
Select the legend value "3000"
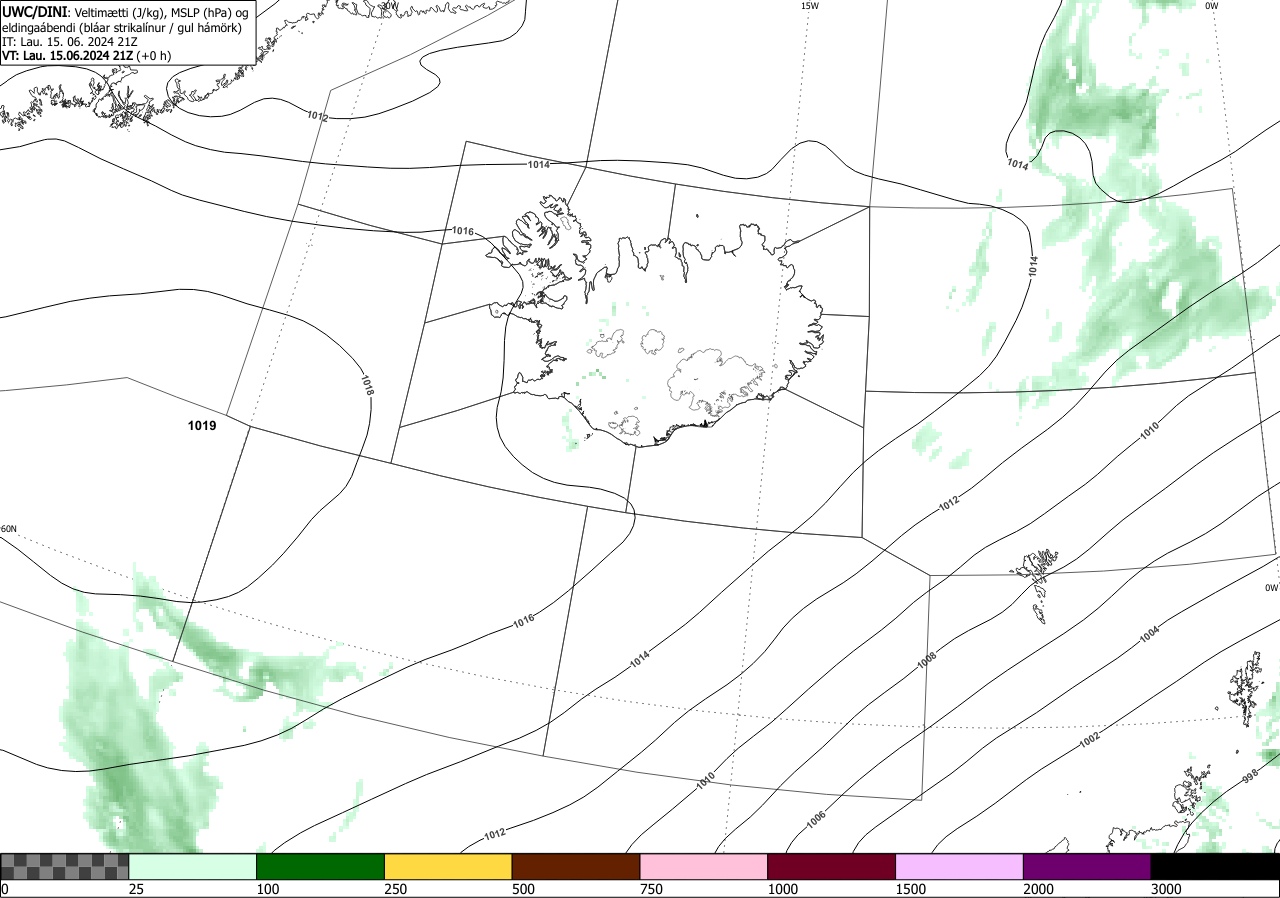1167,889
